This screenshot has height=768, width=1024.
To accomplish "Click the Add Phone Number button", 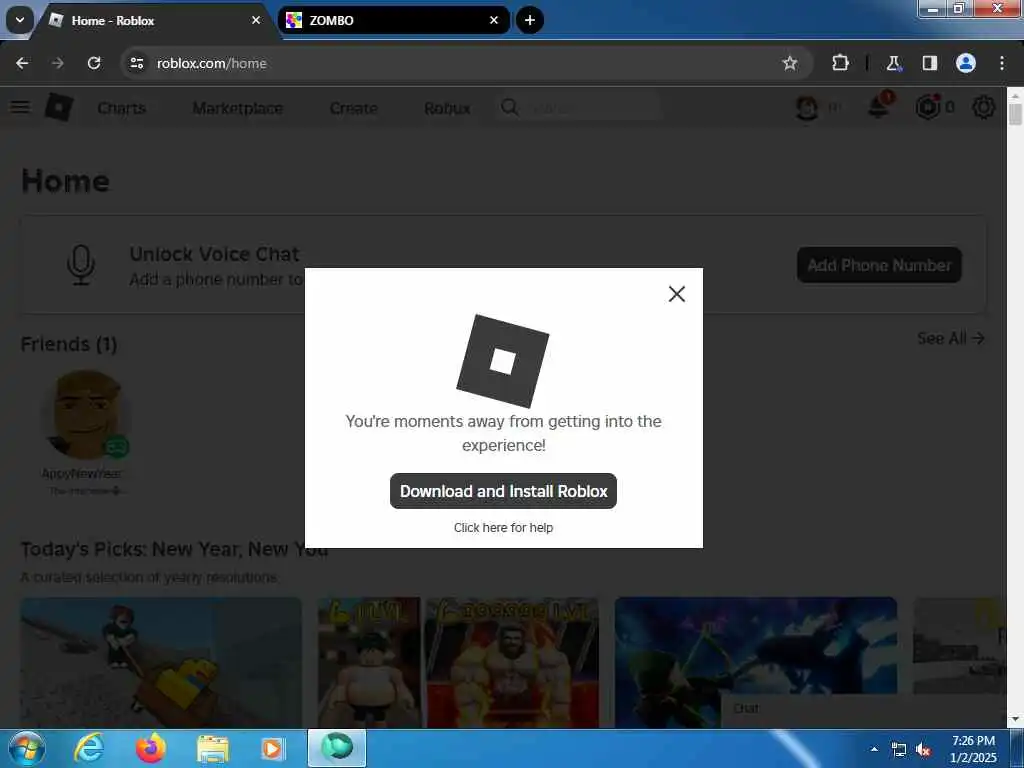I will (x=879, y=265).
